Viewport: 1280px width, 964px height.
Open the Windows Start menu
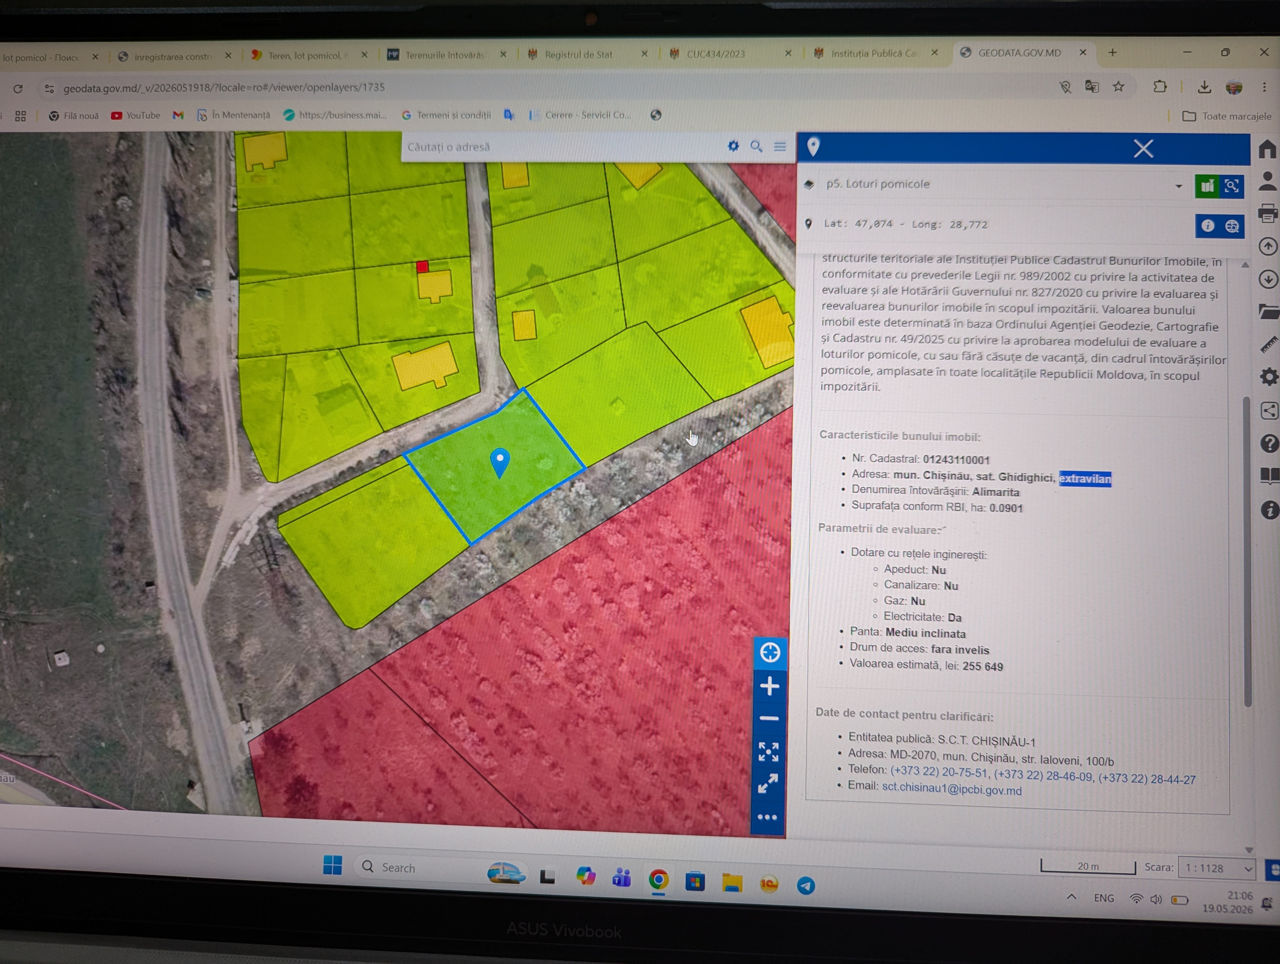point(333,866)
